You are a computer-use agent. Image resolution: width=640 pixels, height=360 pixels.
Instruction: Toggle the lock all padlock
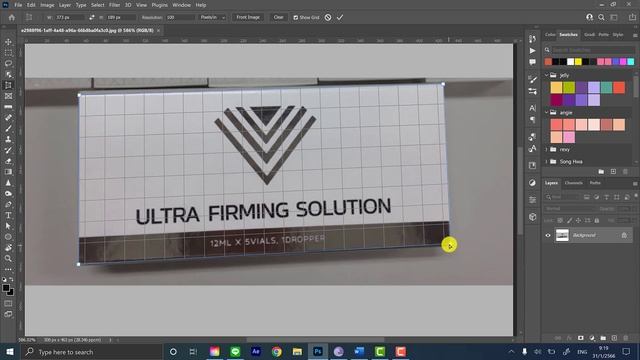point(597,220)
